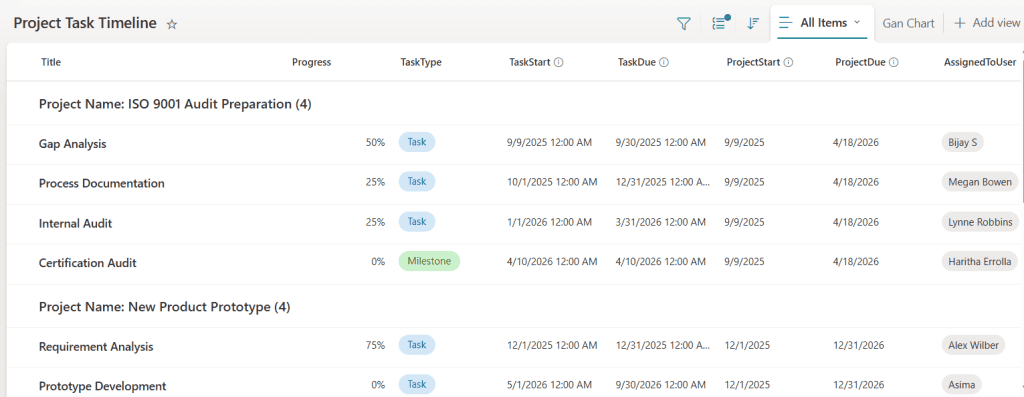Screen dimensions: 1024x397
Task: Click the Progress column header
Action: pyautogui.click(x=312, y=63)
